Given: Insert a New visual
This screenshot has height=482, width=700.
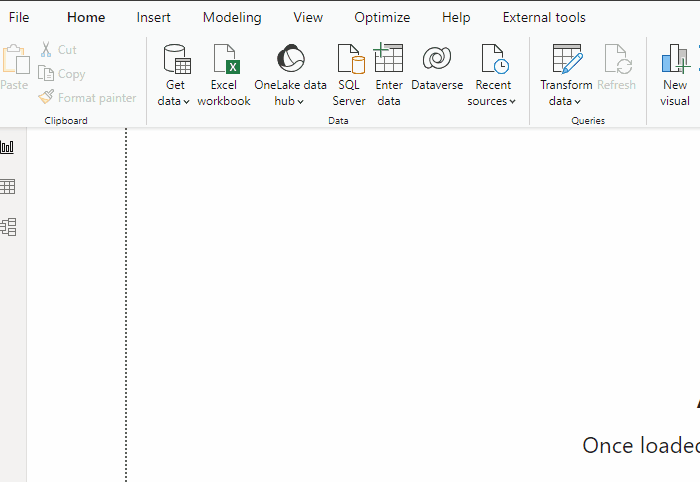Looking at the screenshot, I should pos(675,75).
